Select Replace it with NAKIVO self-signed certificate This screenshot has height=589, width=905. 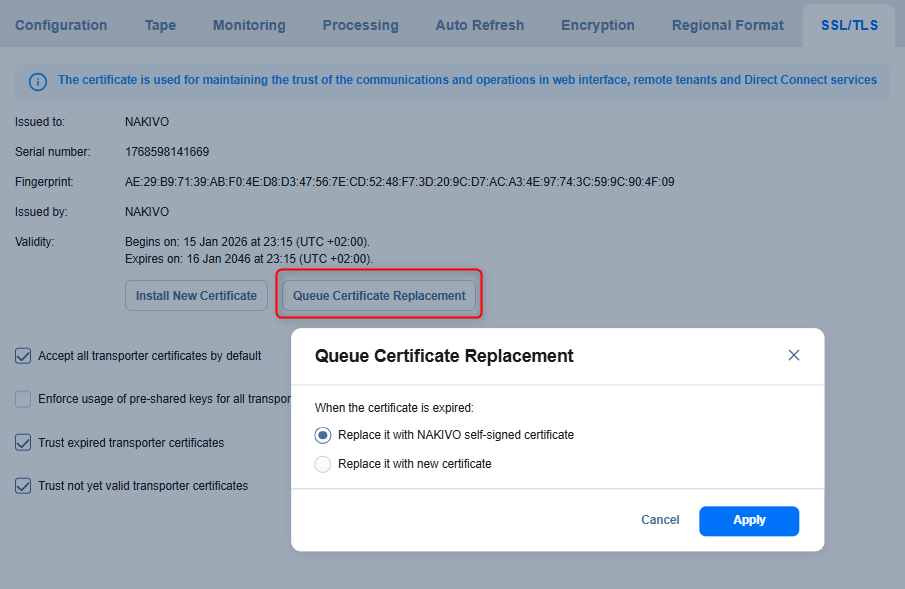click(323, 435)
